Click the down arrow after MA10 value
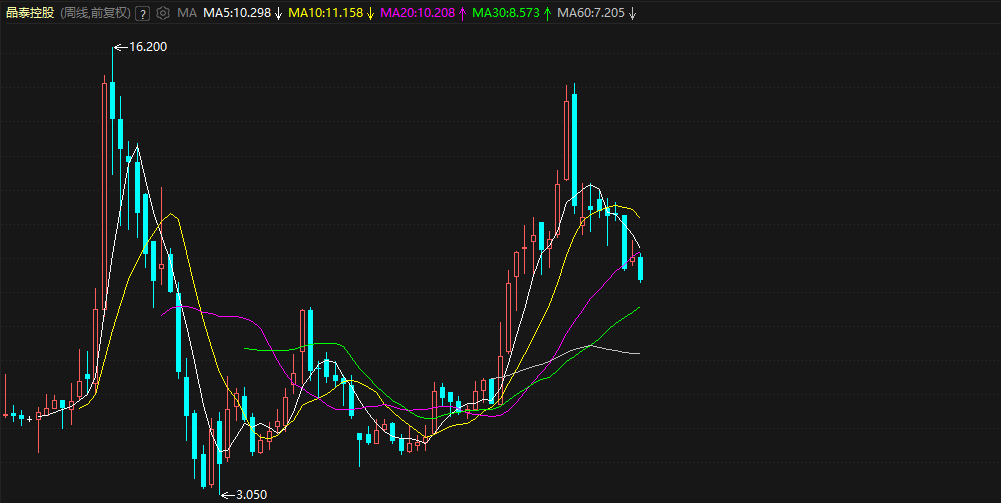This screenshot has width=1001, height=503. click(x=370, y=13)
